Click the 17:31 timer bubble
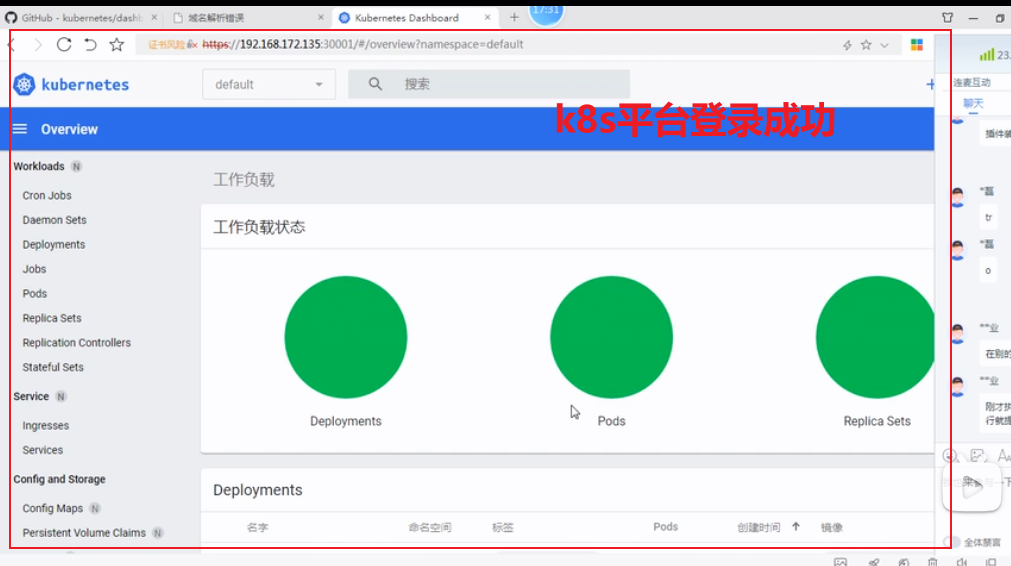Viewport: 1011px width, 566px height. (x=545, y=13)
